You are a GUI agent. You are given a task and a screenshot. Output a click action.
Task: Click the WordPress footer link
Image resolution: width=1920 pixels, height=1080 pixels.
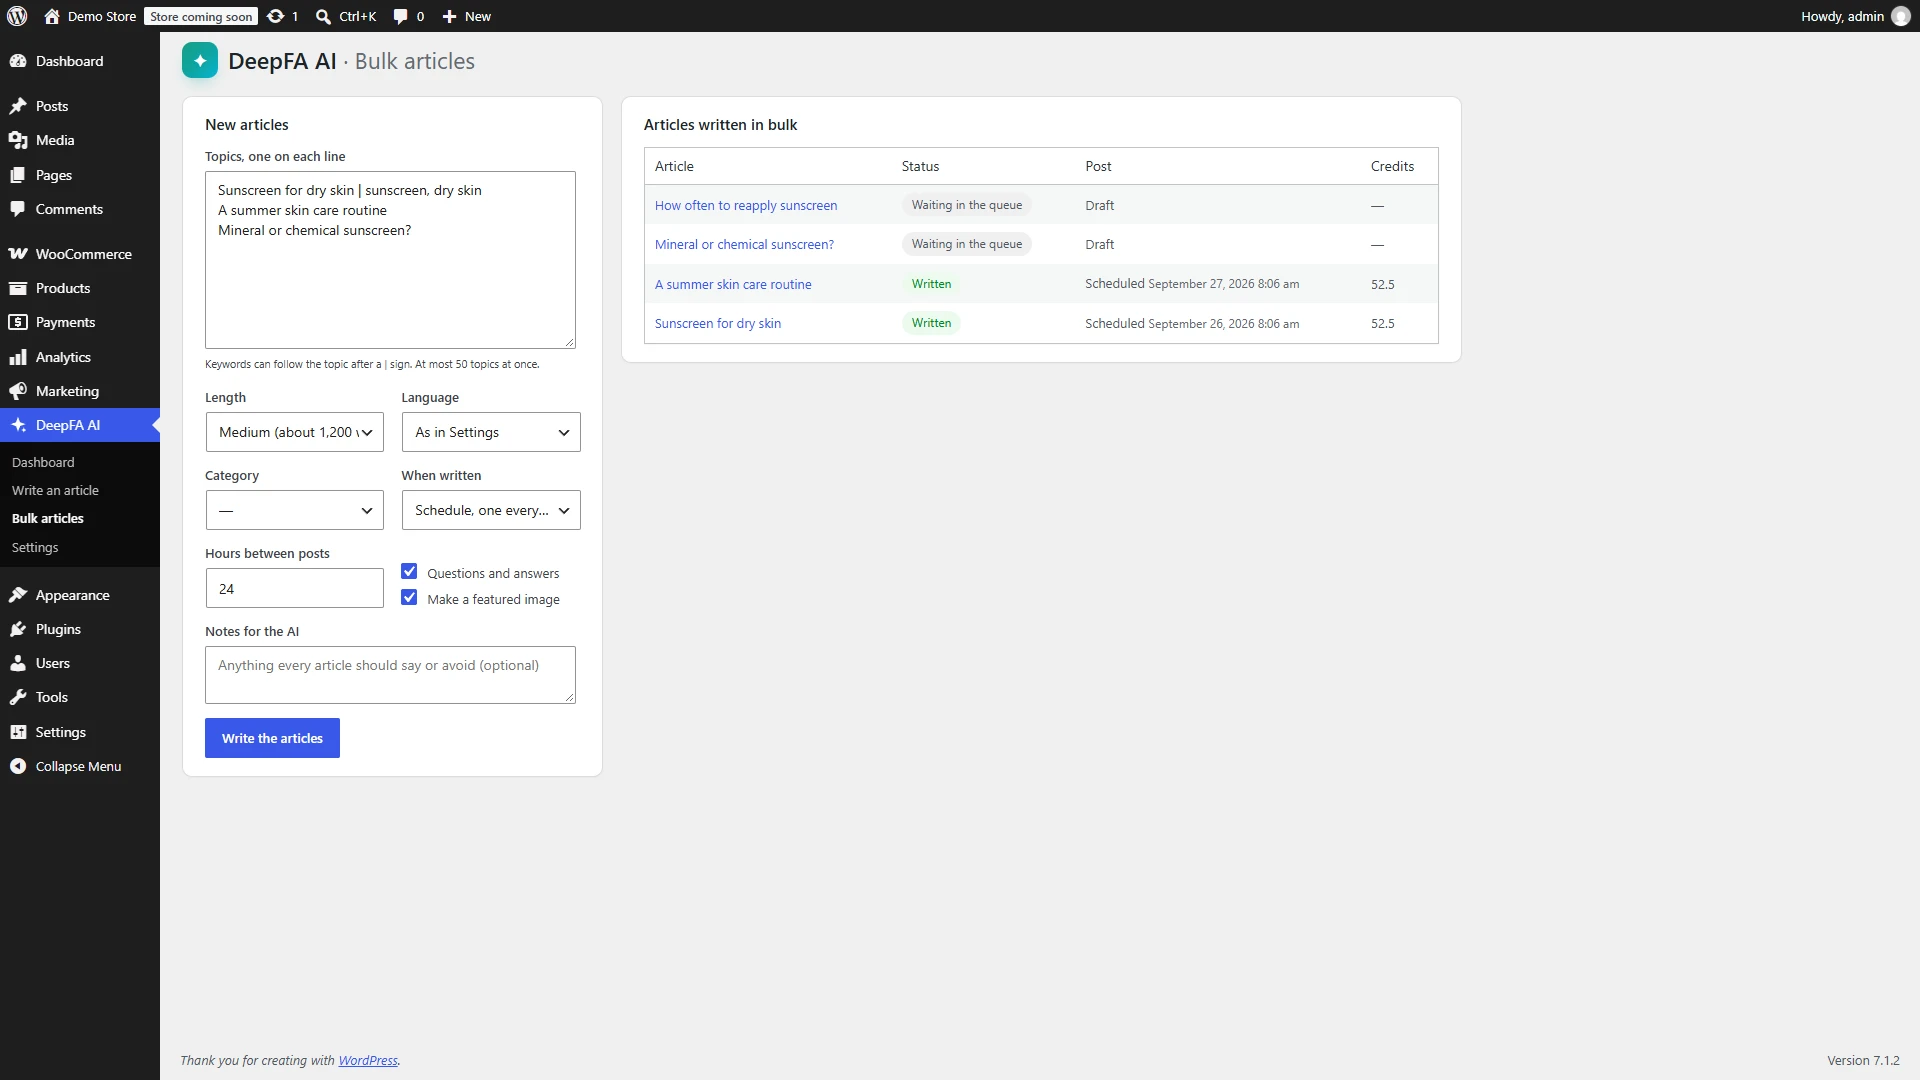(368, 1060)
